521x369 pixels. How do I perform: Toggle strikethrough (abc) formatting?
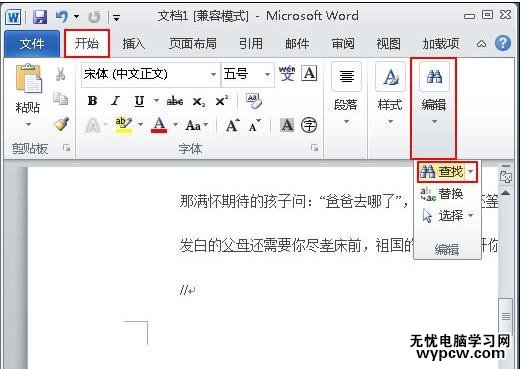(175, 101)
